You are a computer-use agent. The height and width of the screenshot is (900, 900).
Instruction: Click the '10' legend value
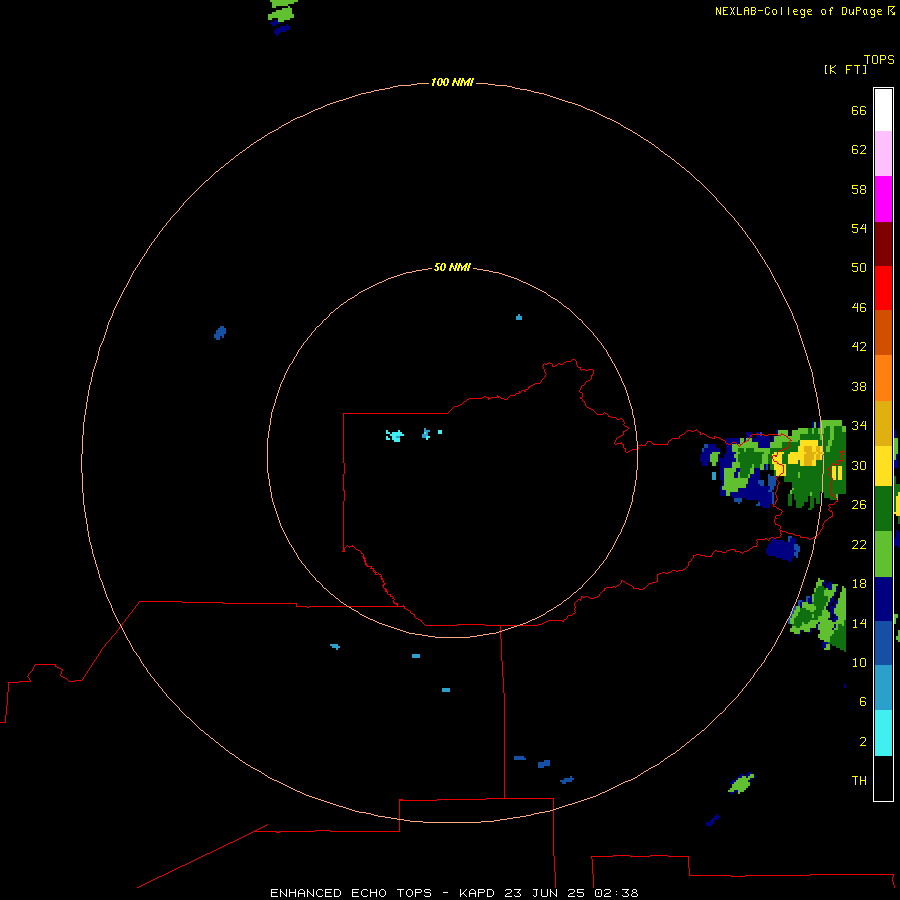[859, 662]
